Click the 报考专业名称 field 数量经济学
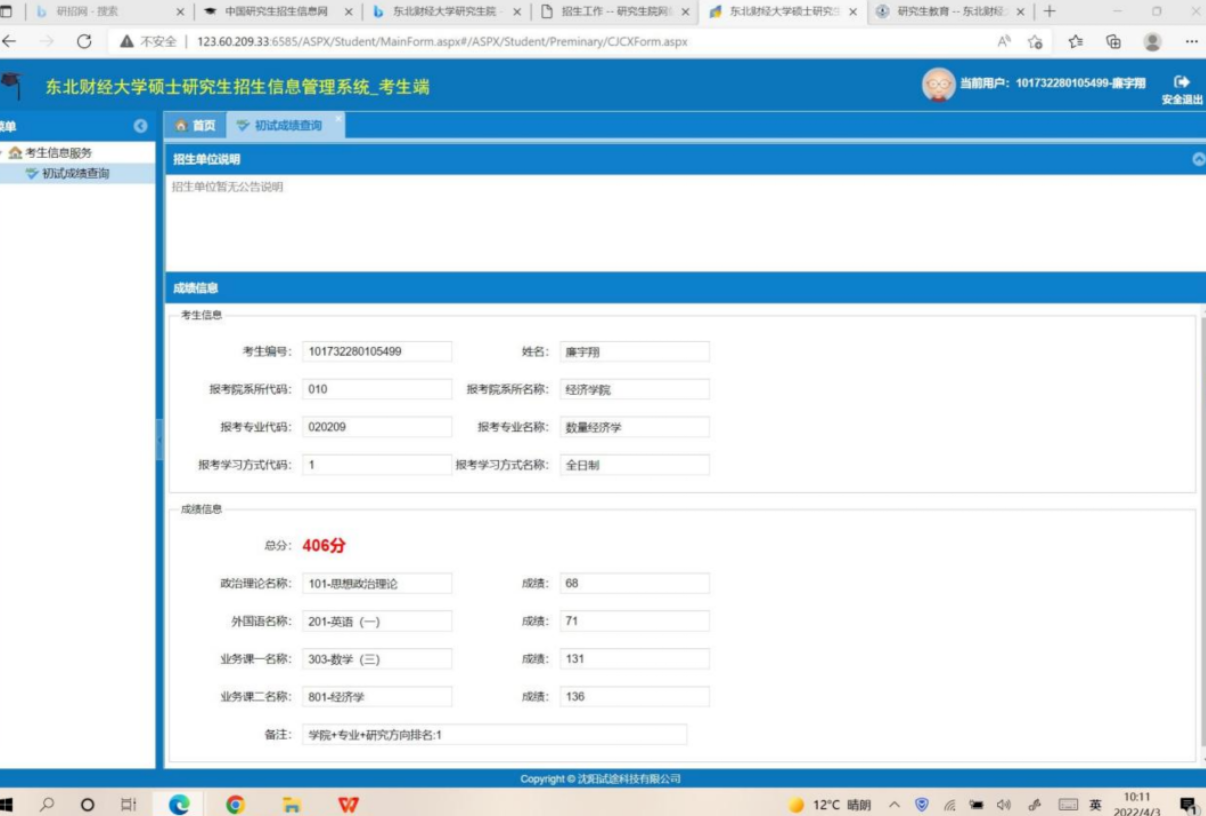The height and width of the screenshot is (816, 1206). [x=634, y=427]
